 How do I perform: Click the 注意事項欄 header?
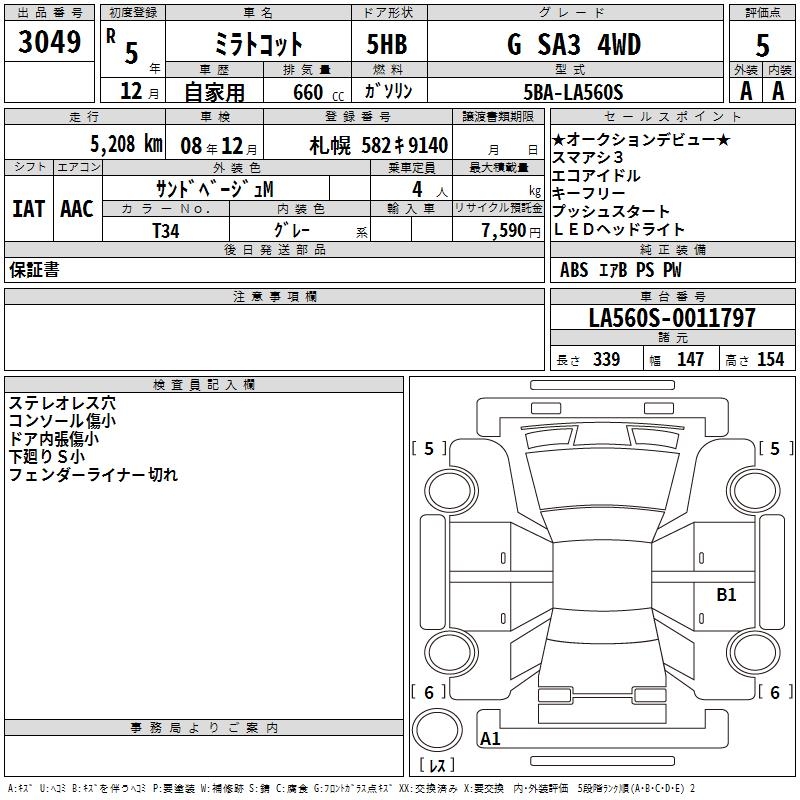click(x=274, y=296)
